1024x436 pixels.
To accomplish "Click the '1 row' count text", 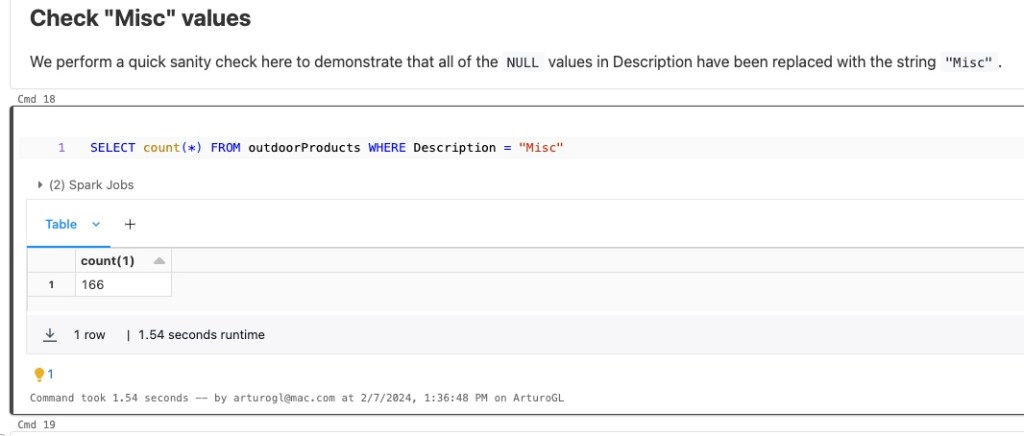I will 89,335.
